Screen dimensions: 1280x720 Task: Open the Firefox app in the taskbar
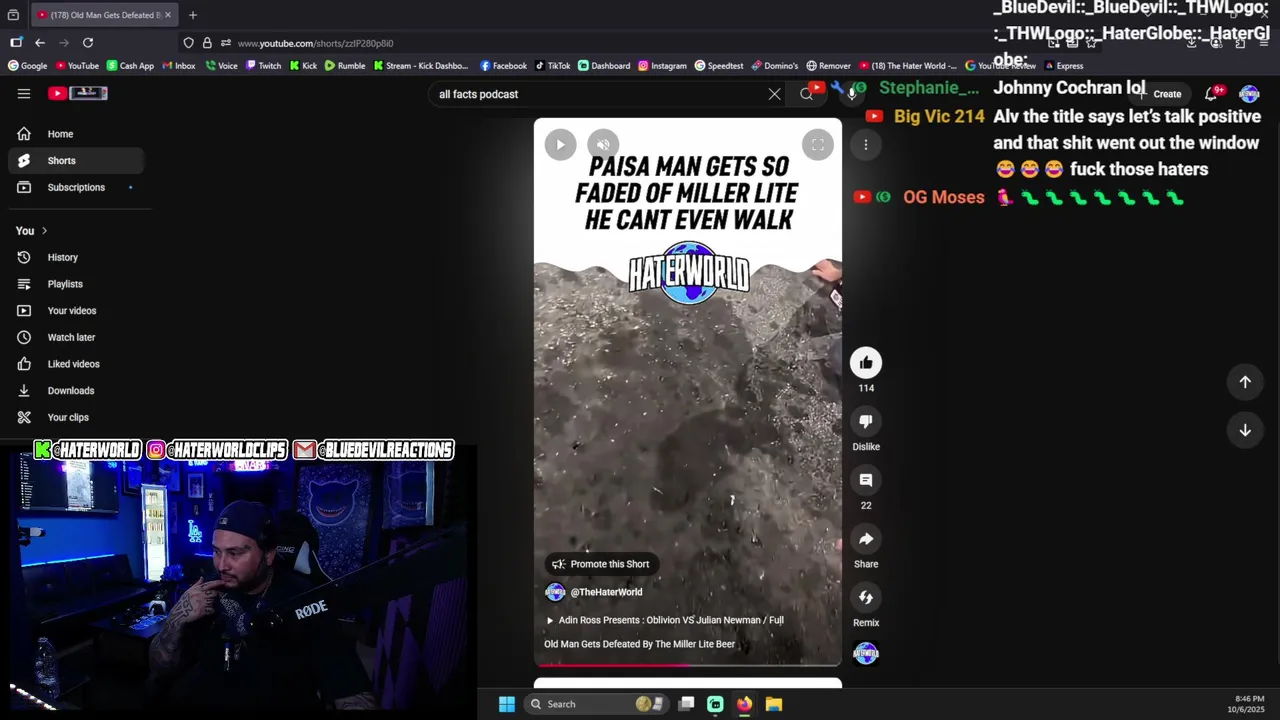click(x=744, y=704)
